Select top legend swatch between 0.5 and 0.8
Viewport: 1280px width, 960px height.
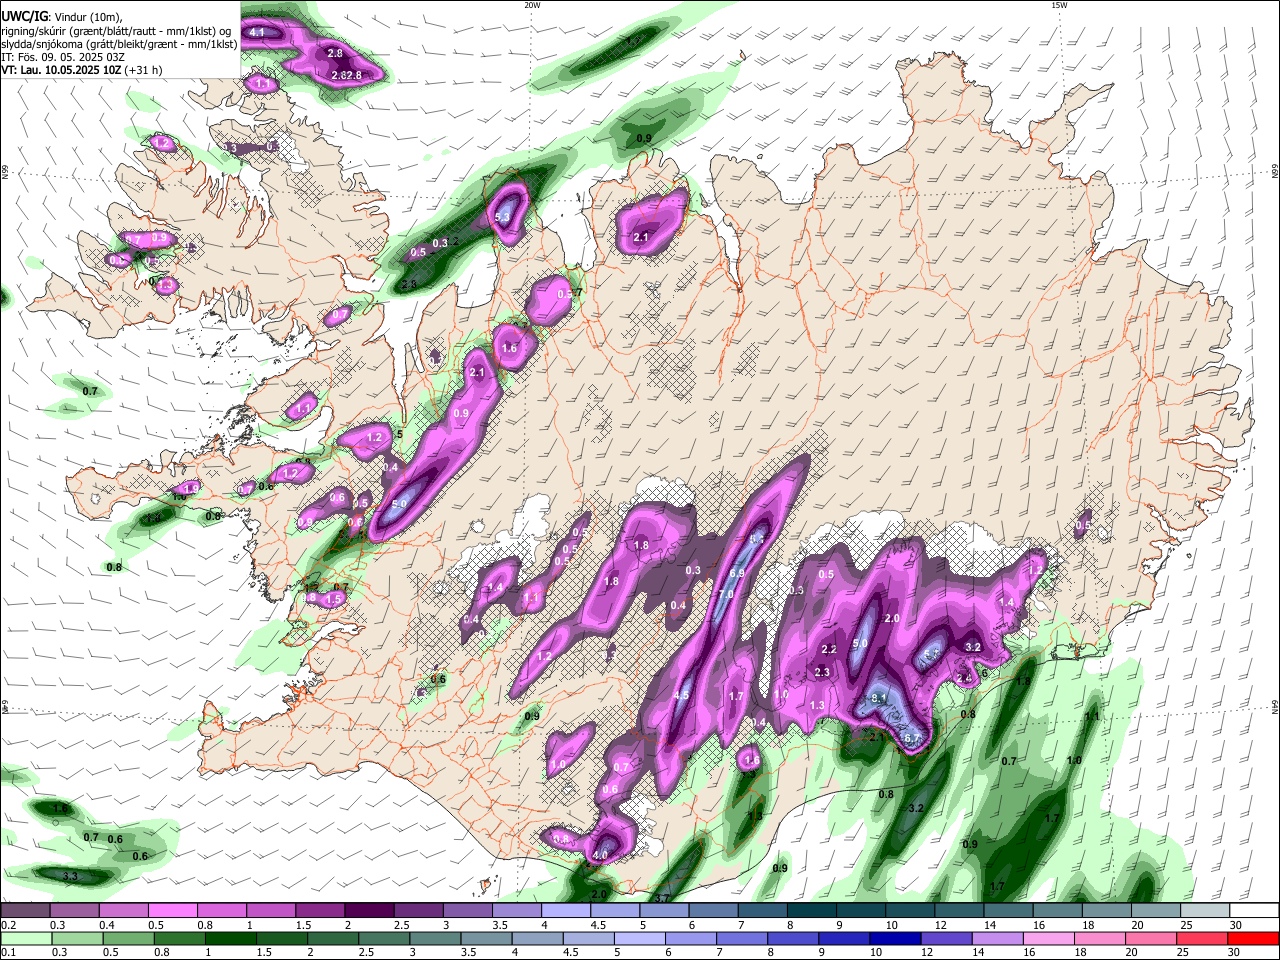point(172,911)
